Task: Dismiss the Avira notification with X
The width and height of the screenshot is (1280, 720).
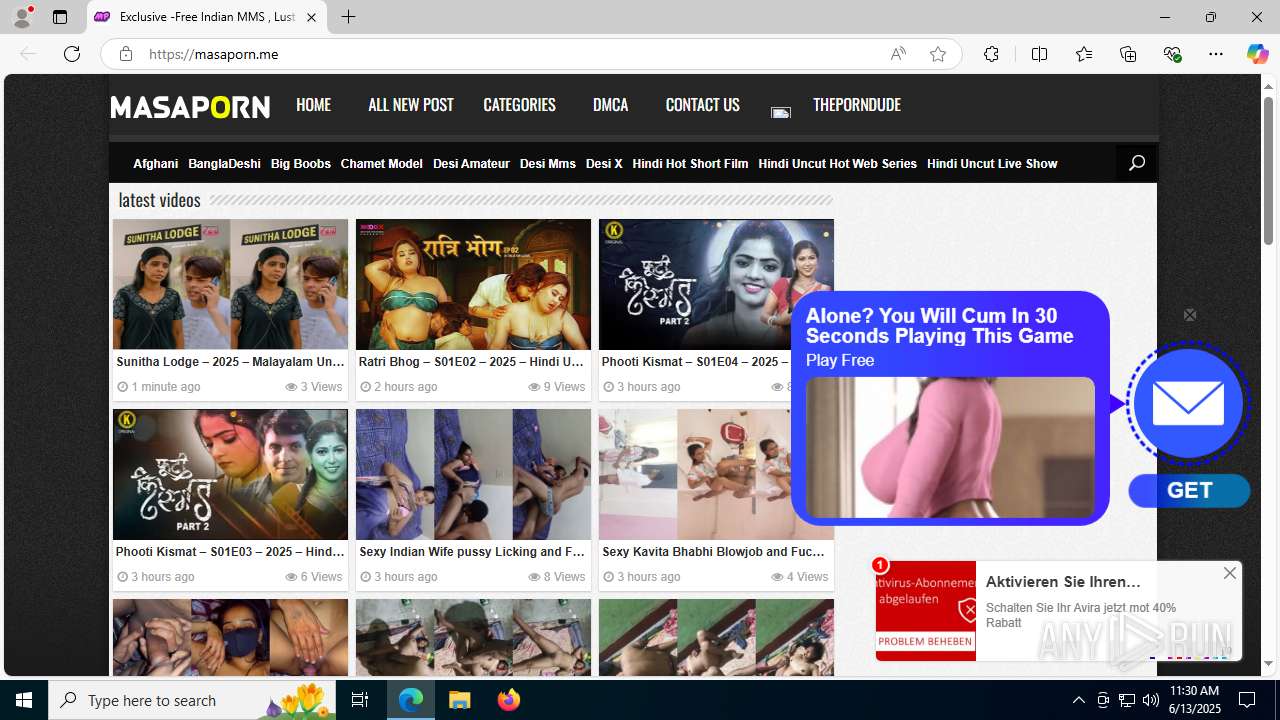Action: tap(1230, 573)
